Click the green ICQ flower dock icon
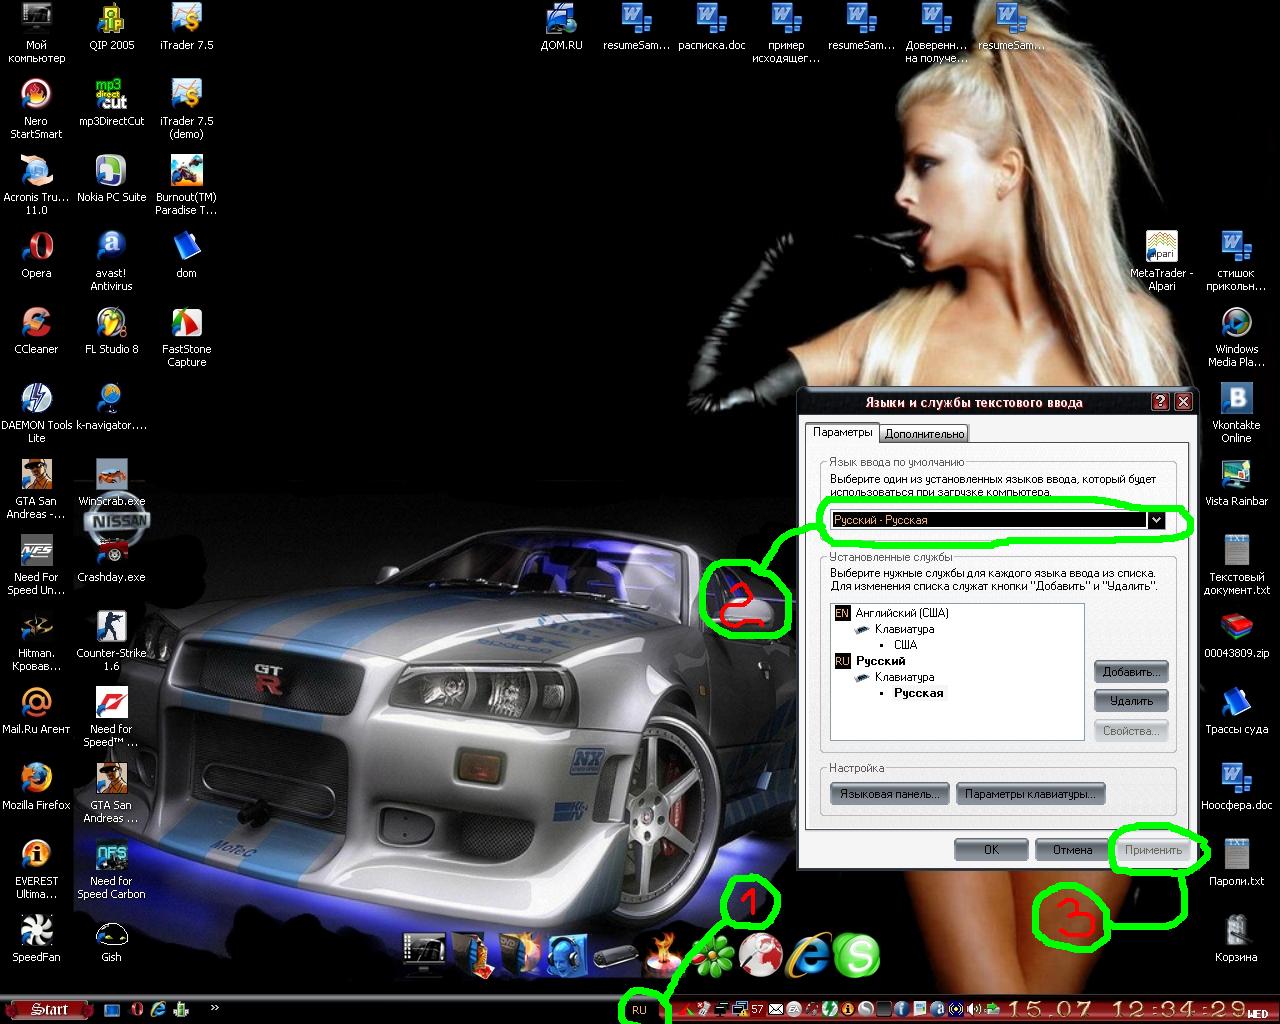 point(713,957)
